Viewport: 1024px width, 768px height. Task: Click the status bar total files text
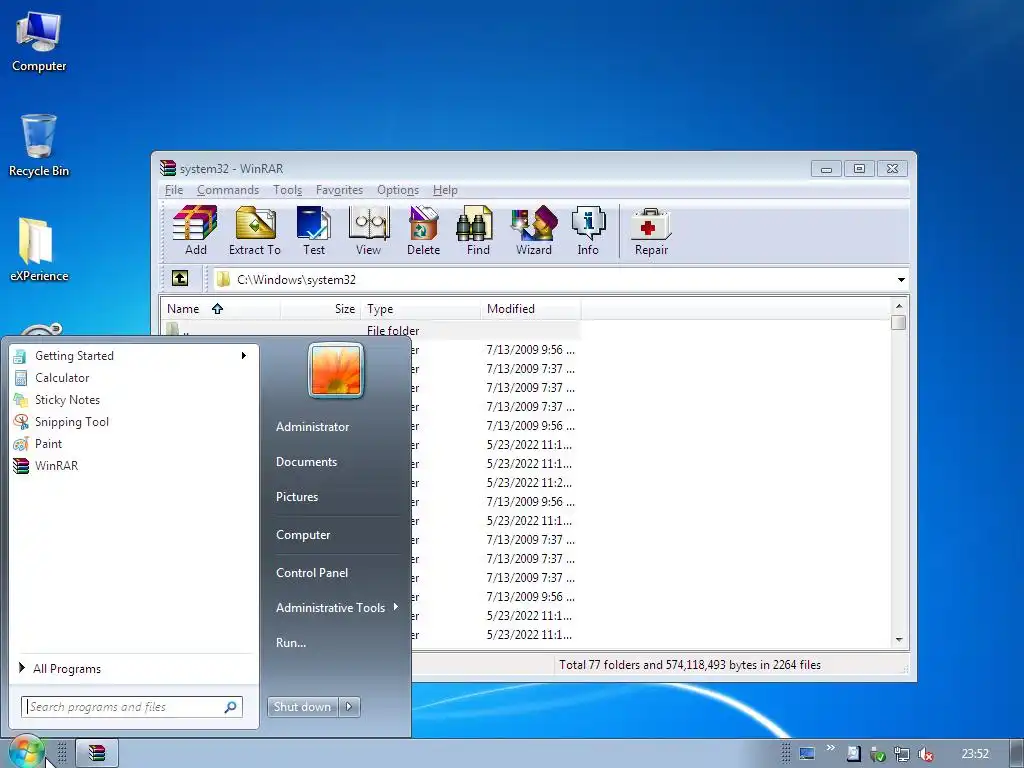tap(690, 665)
